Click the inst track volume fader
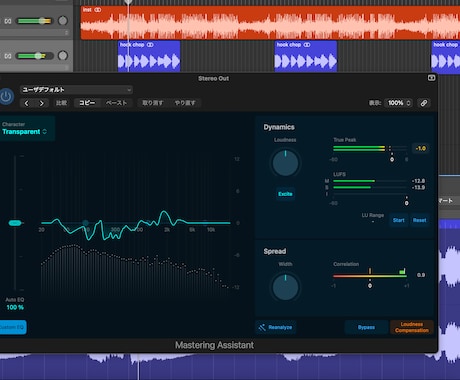 (42, 21)
